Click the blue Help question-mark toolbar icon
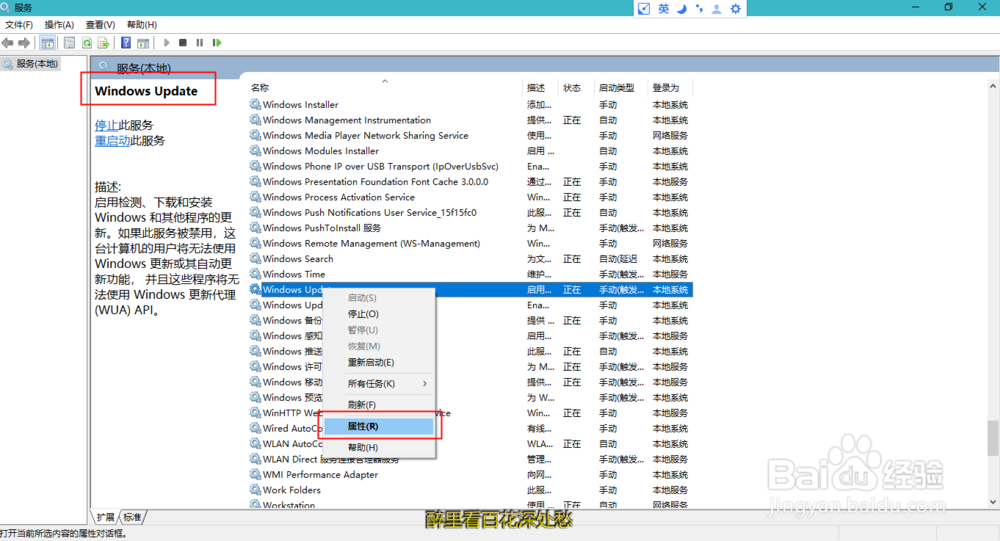Image resolution: width=1000 pixels, height=541 pixels. pyautogui.click(x=126, y=43)
